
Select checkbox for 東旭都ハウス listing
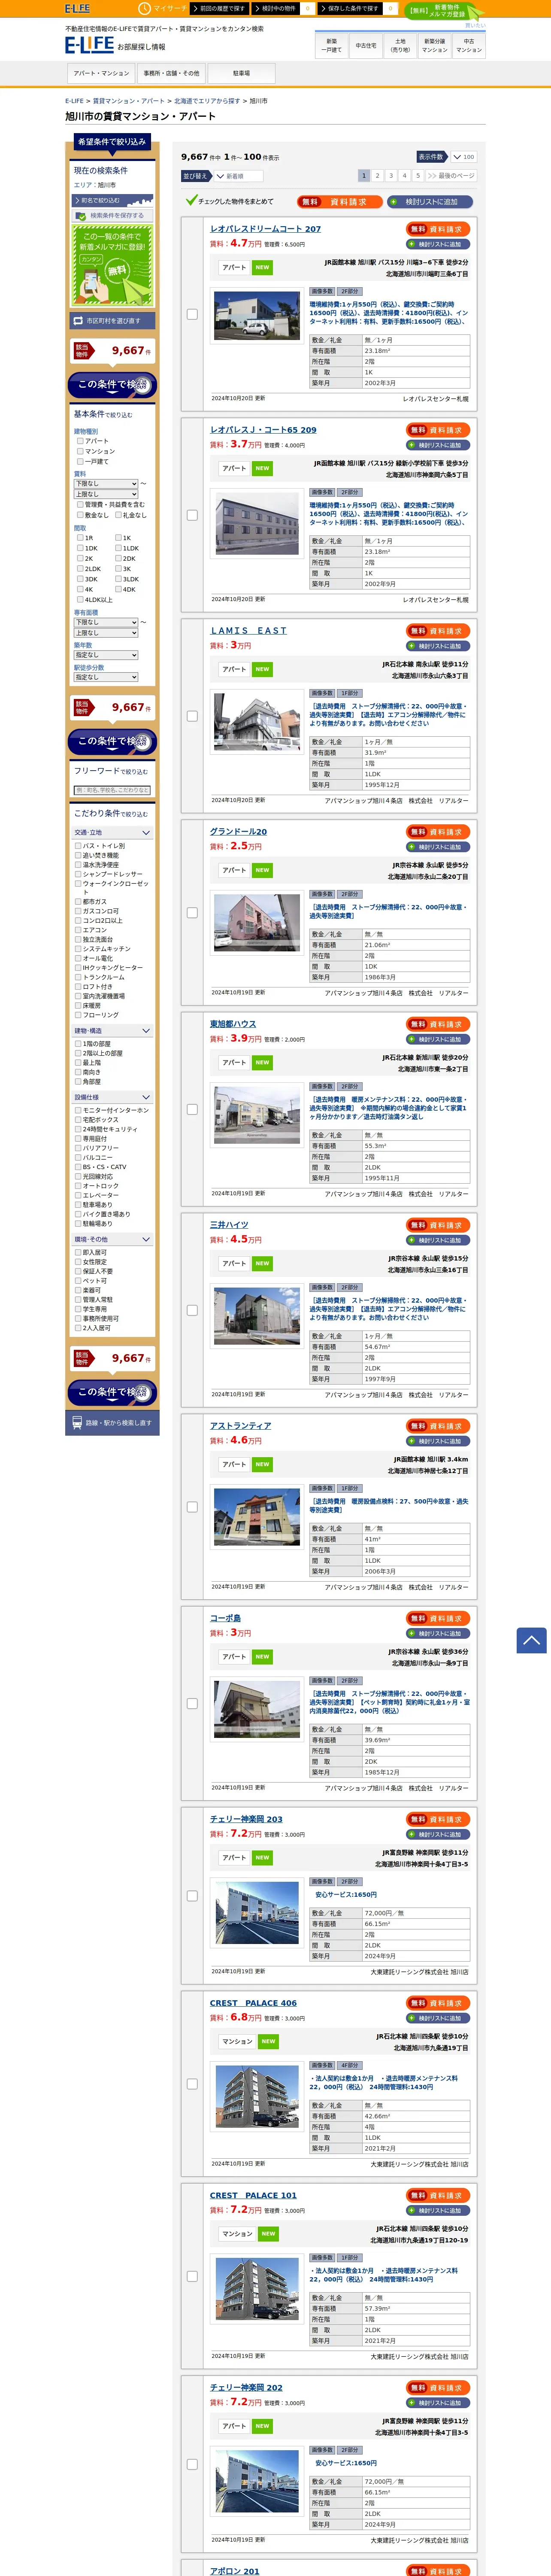pos(192,1109)
